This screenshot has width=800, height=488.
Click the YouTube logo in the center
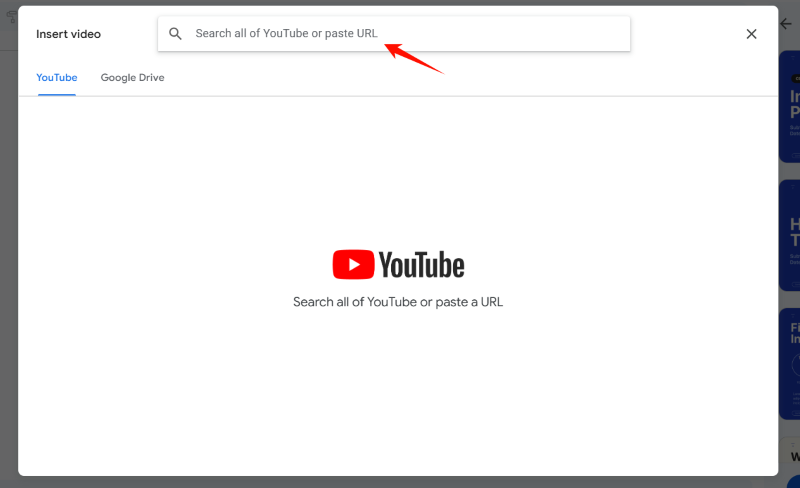point(398,264)
